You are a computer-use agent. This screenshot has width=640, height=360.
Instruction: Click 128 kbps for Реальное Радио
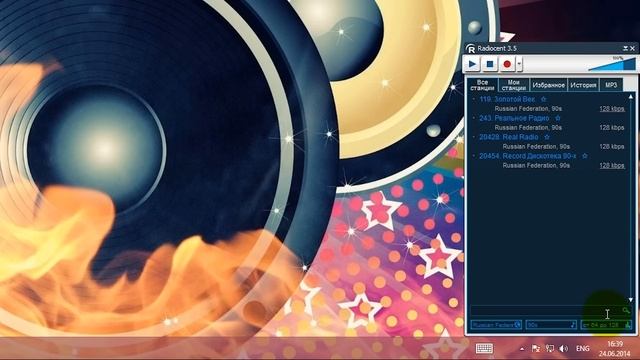pos(612,127)
